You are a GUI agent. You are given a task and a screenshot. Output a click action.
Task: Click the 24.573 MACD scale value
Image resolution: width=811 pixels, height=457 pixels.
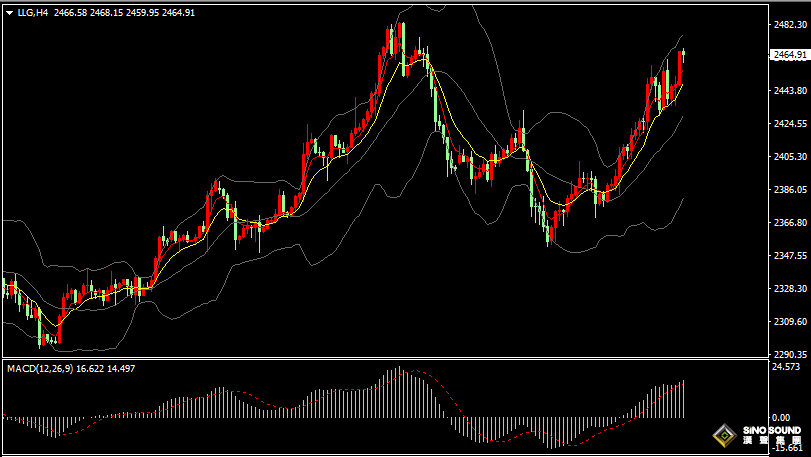coord(787,368)
